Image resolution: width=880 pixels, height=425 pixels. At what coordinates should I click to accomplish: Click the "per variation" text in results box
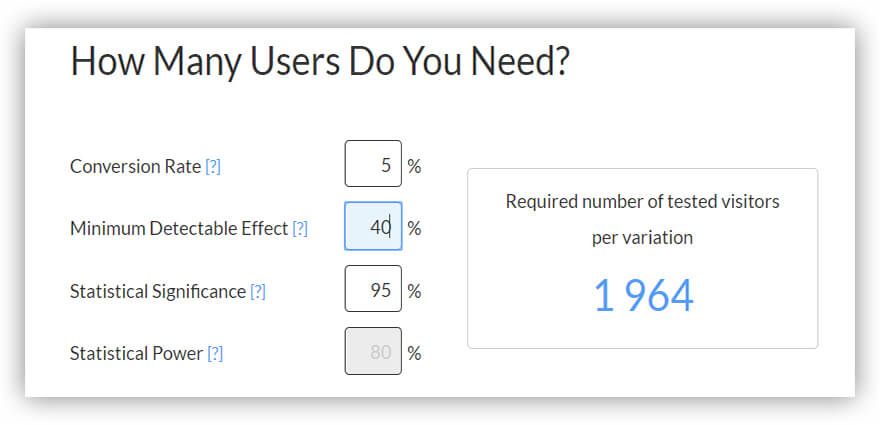pos(642,239)
